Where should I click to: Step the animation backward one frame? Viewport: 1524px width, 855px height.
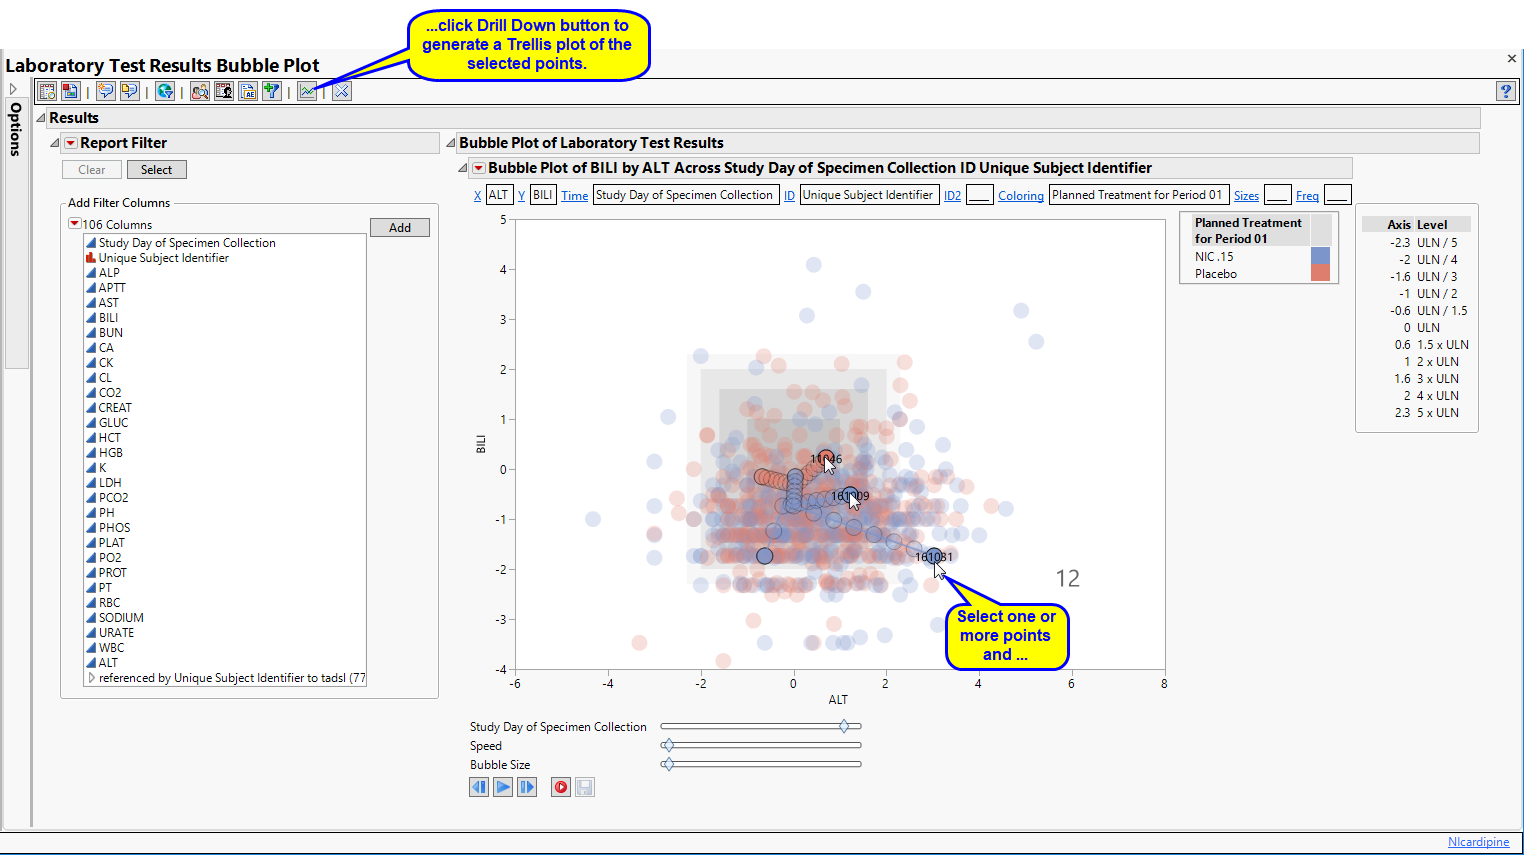(479, 787)
